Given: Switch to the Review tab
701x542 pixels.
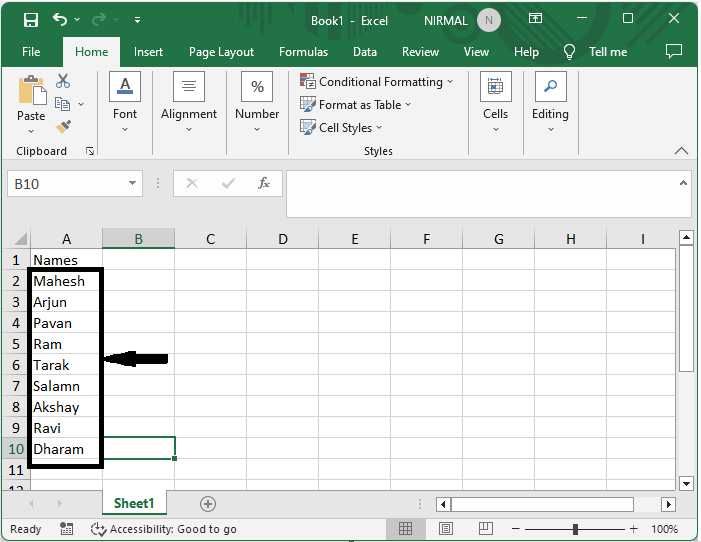Looking at the screenshot, I should coord(420,52).
